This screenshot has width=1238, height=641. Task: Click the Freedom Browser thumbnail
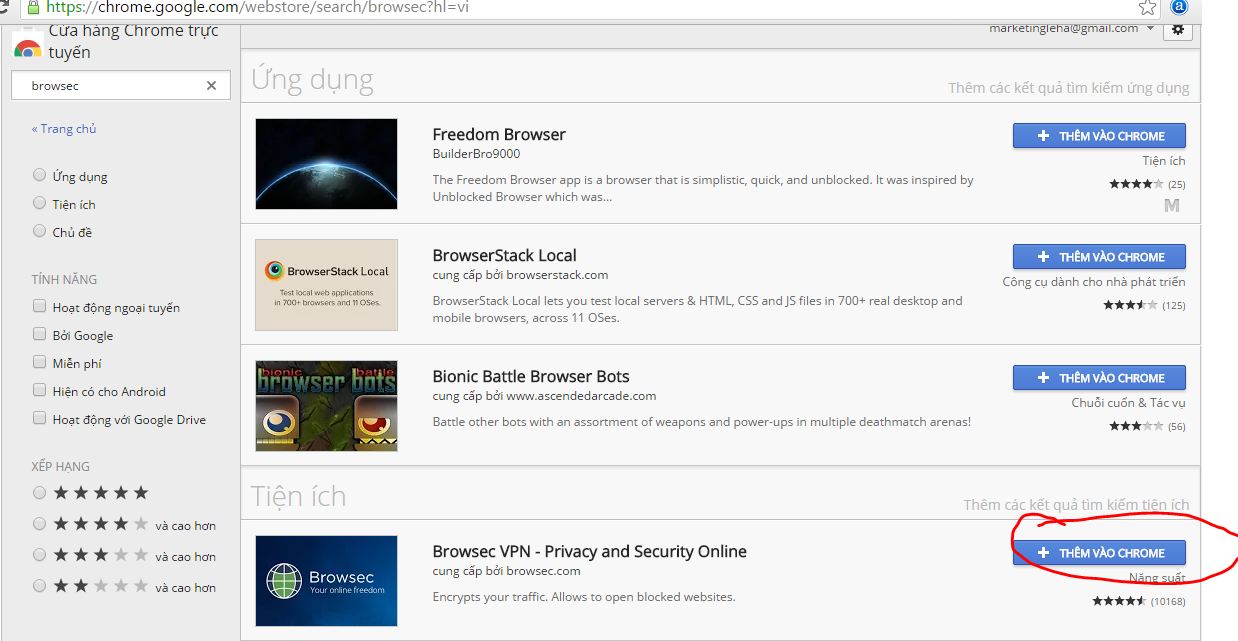326,164
